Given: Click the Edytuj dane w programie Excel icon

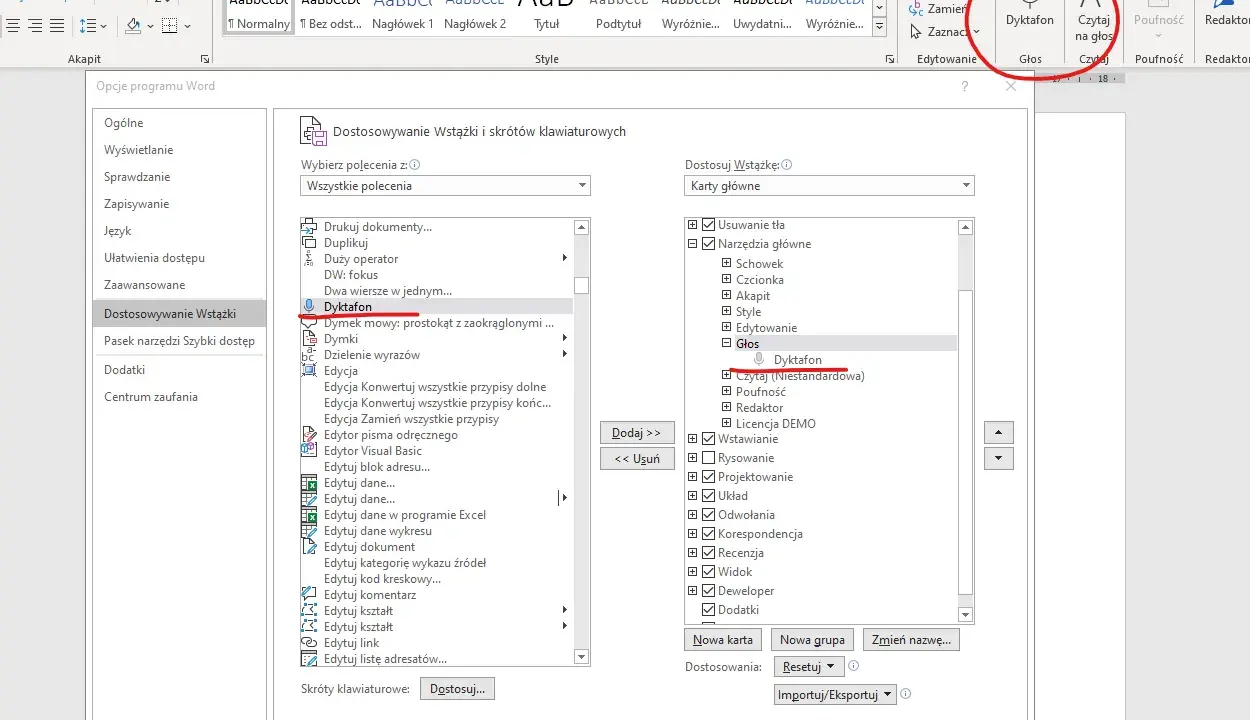Looking at the screenshot, I should click(309, 515).
